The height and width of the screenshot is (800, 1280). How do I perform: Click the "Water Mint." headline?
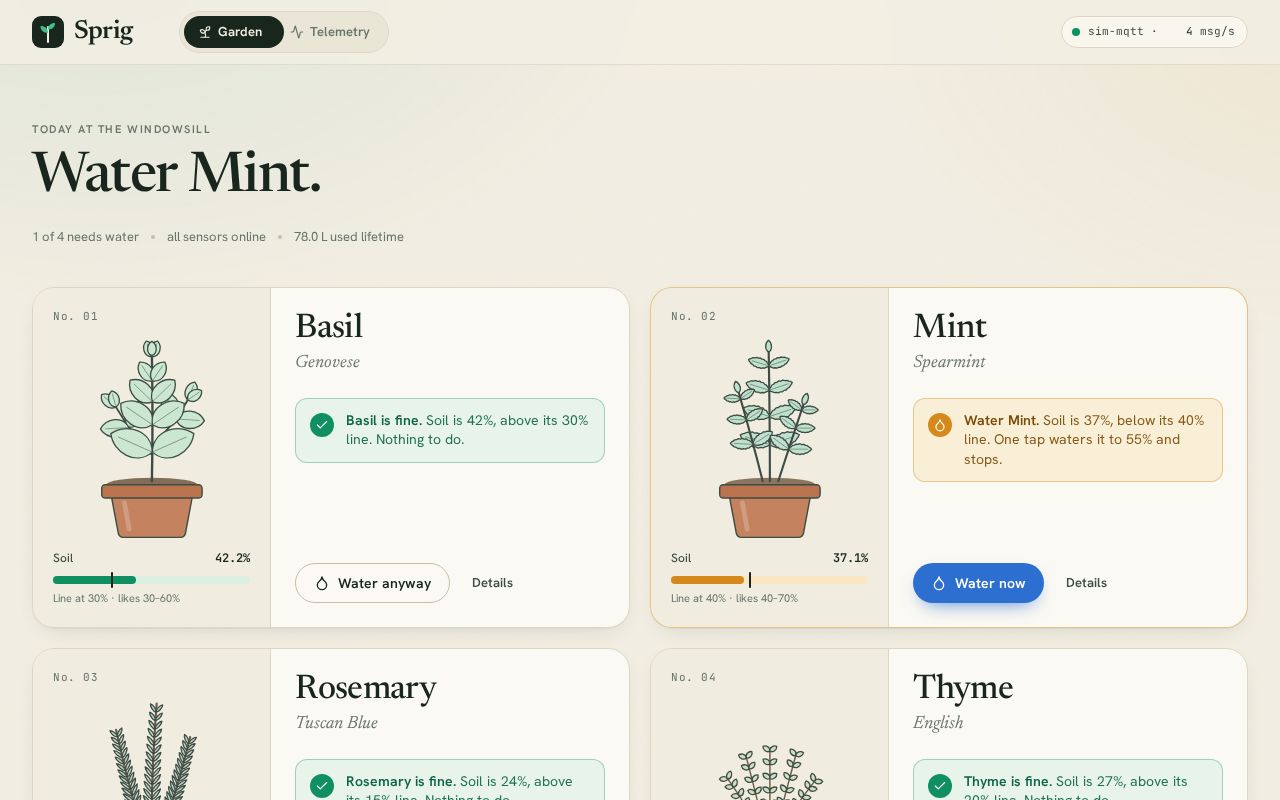pos(177,172)
